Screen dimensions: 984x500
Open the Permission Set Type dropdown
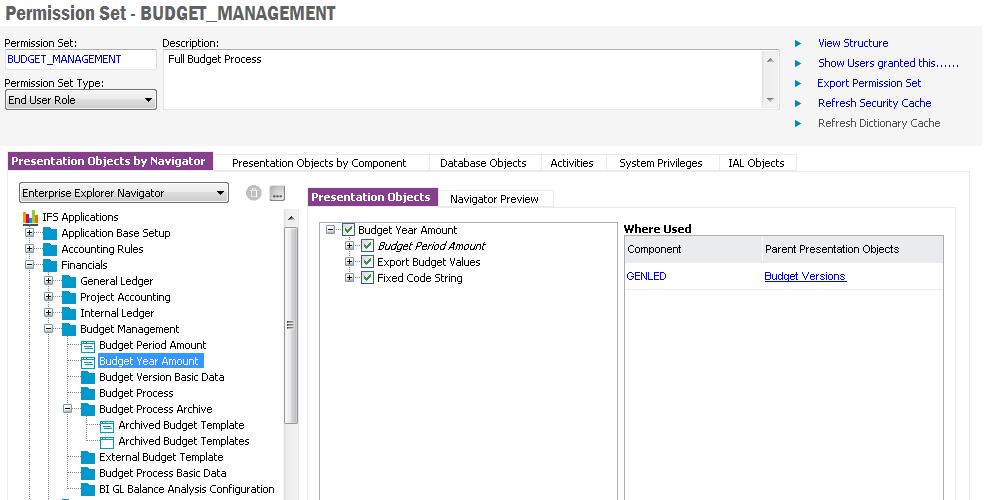point(81,100)
